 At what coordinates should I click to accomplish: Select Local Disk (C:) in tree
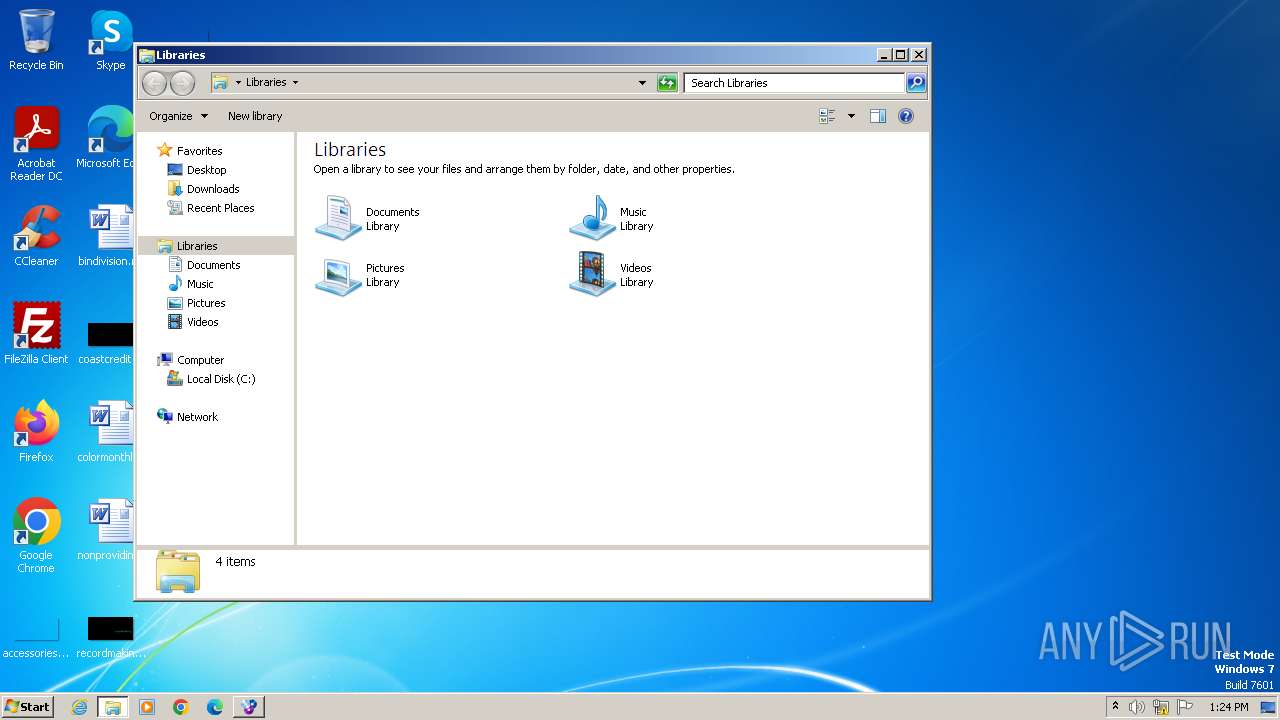click(x=220, y=379)
